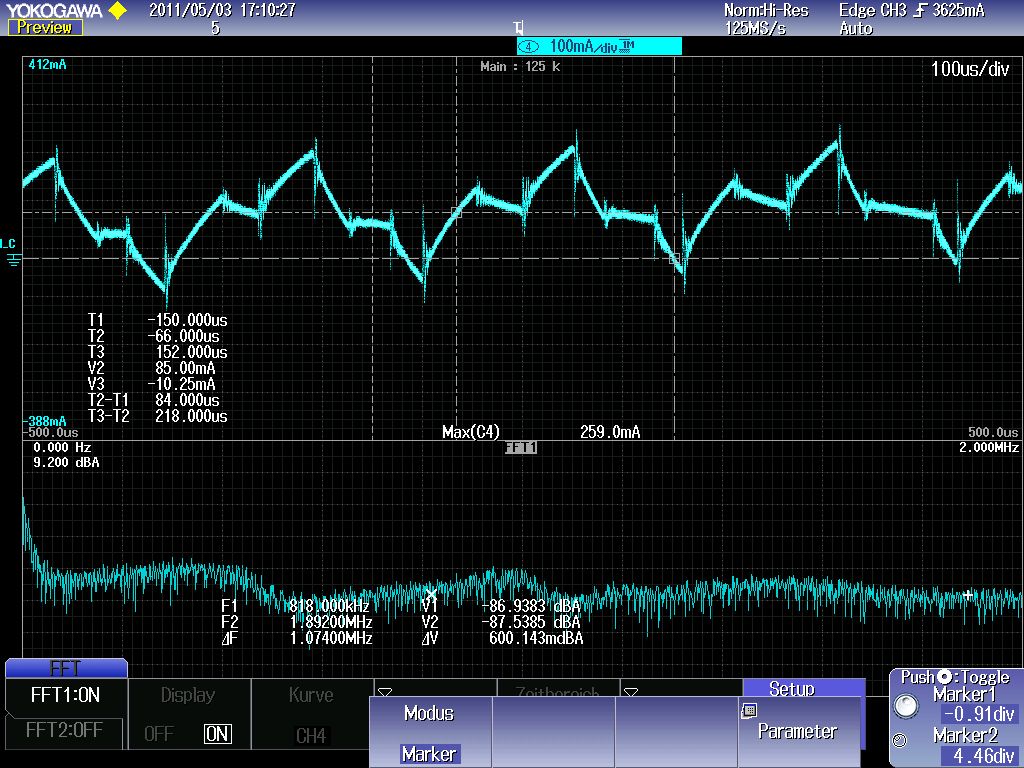Click the Zeitbereich soft key
The height and width of the screenshot is (768, 1024).
557,690
